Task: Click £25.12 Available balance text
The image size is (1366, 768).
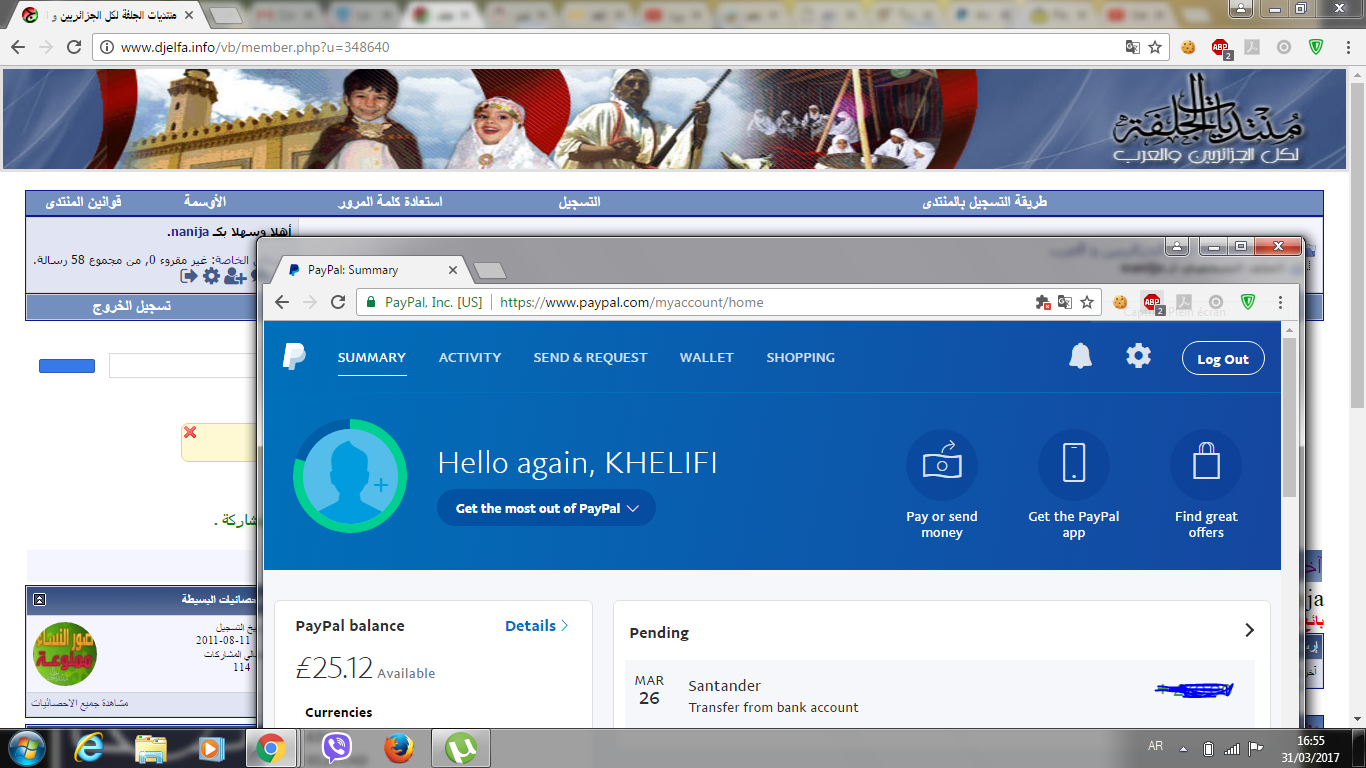Action: click(365, 669)
